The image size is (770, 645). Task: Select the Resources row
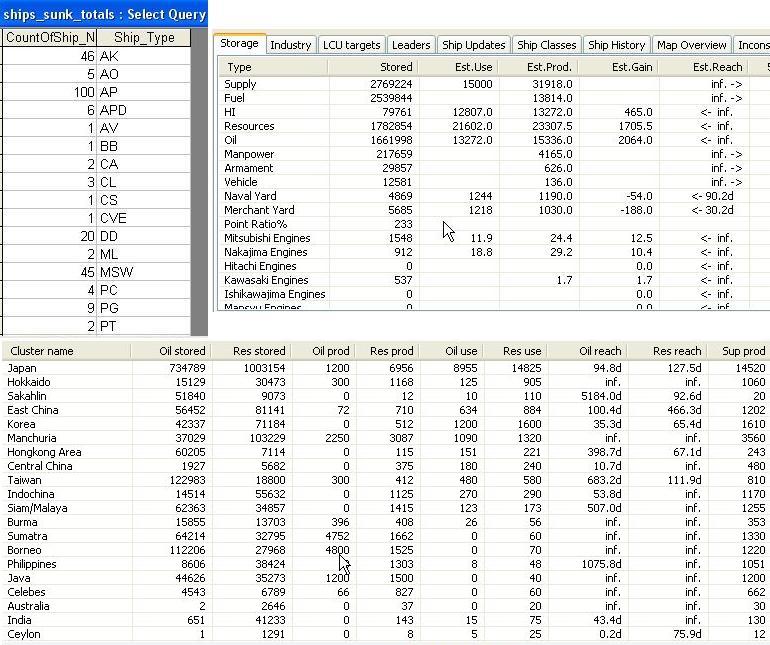(494, 126)
